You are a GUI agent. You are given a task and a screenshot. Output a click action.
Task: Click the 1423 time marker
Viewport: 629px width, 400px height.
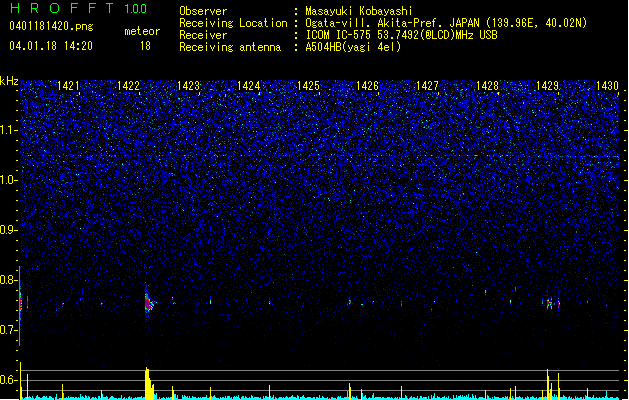coord(188,86)
